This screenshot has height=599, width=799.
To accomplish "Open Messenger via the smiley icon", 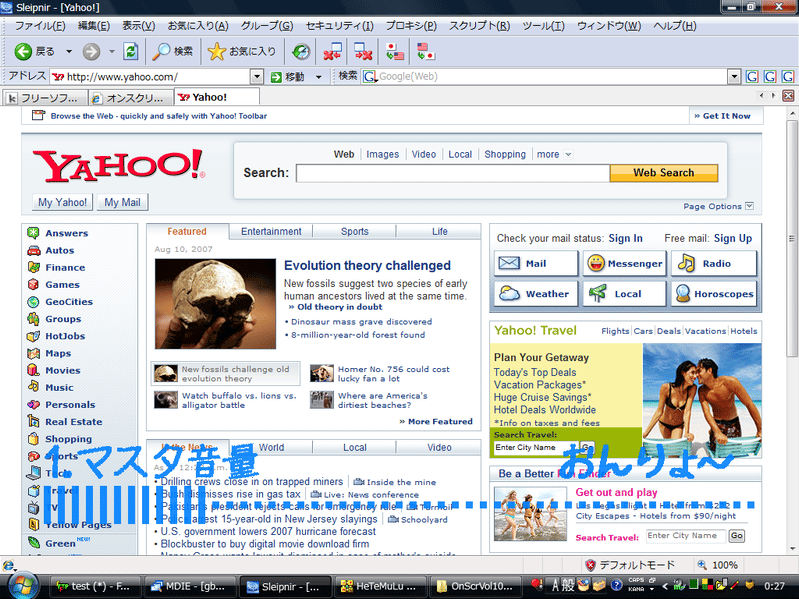I will (x=596, y=263).
